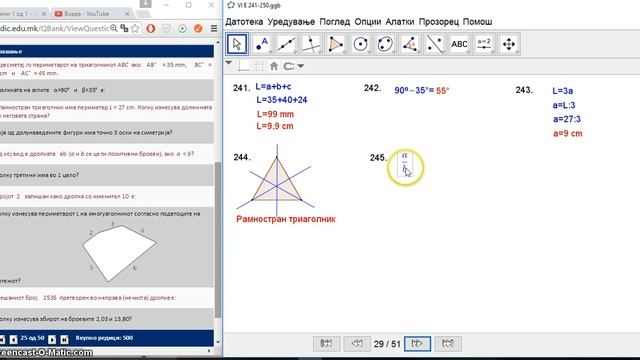Select the Move arrow tool in GeoGebra

pos(237,44)
